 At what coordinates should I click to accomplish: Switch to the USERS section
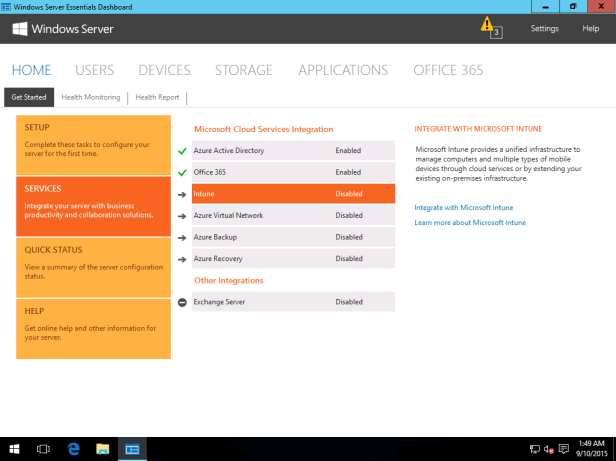pos(94,70)
